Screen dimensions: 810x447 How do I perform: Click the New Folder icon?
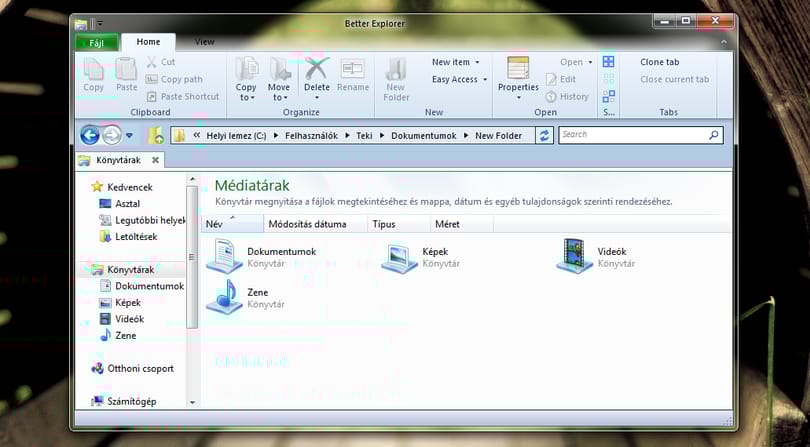pos(396,68)
